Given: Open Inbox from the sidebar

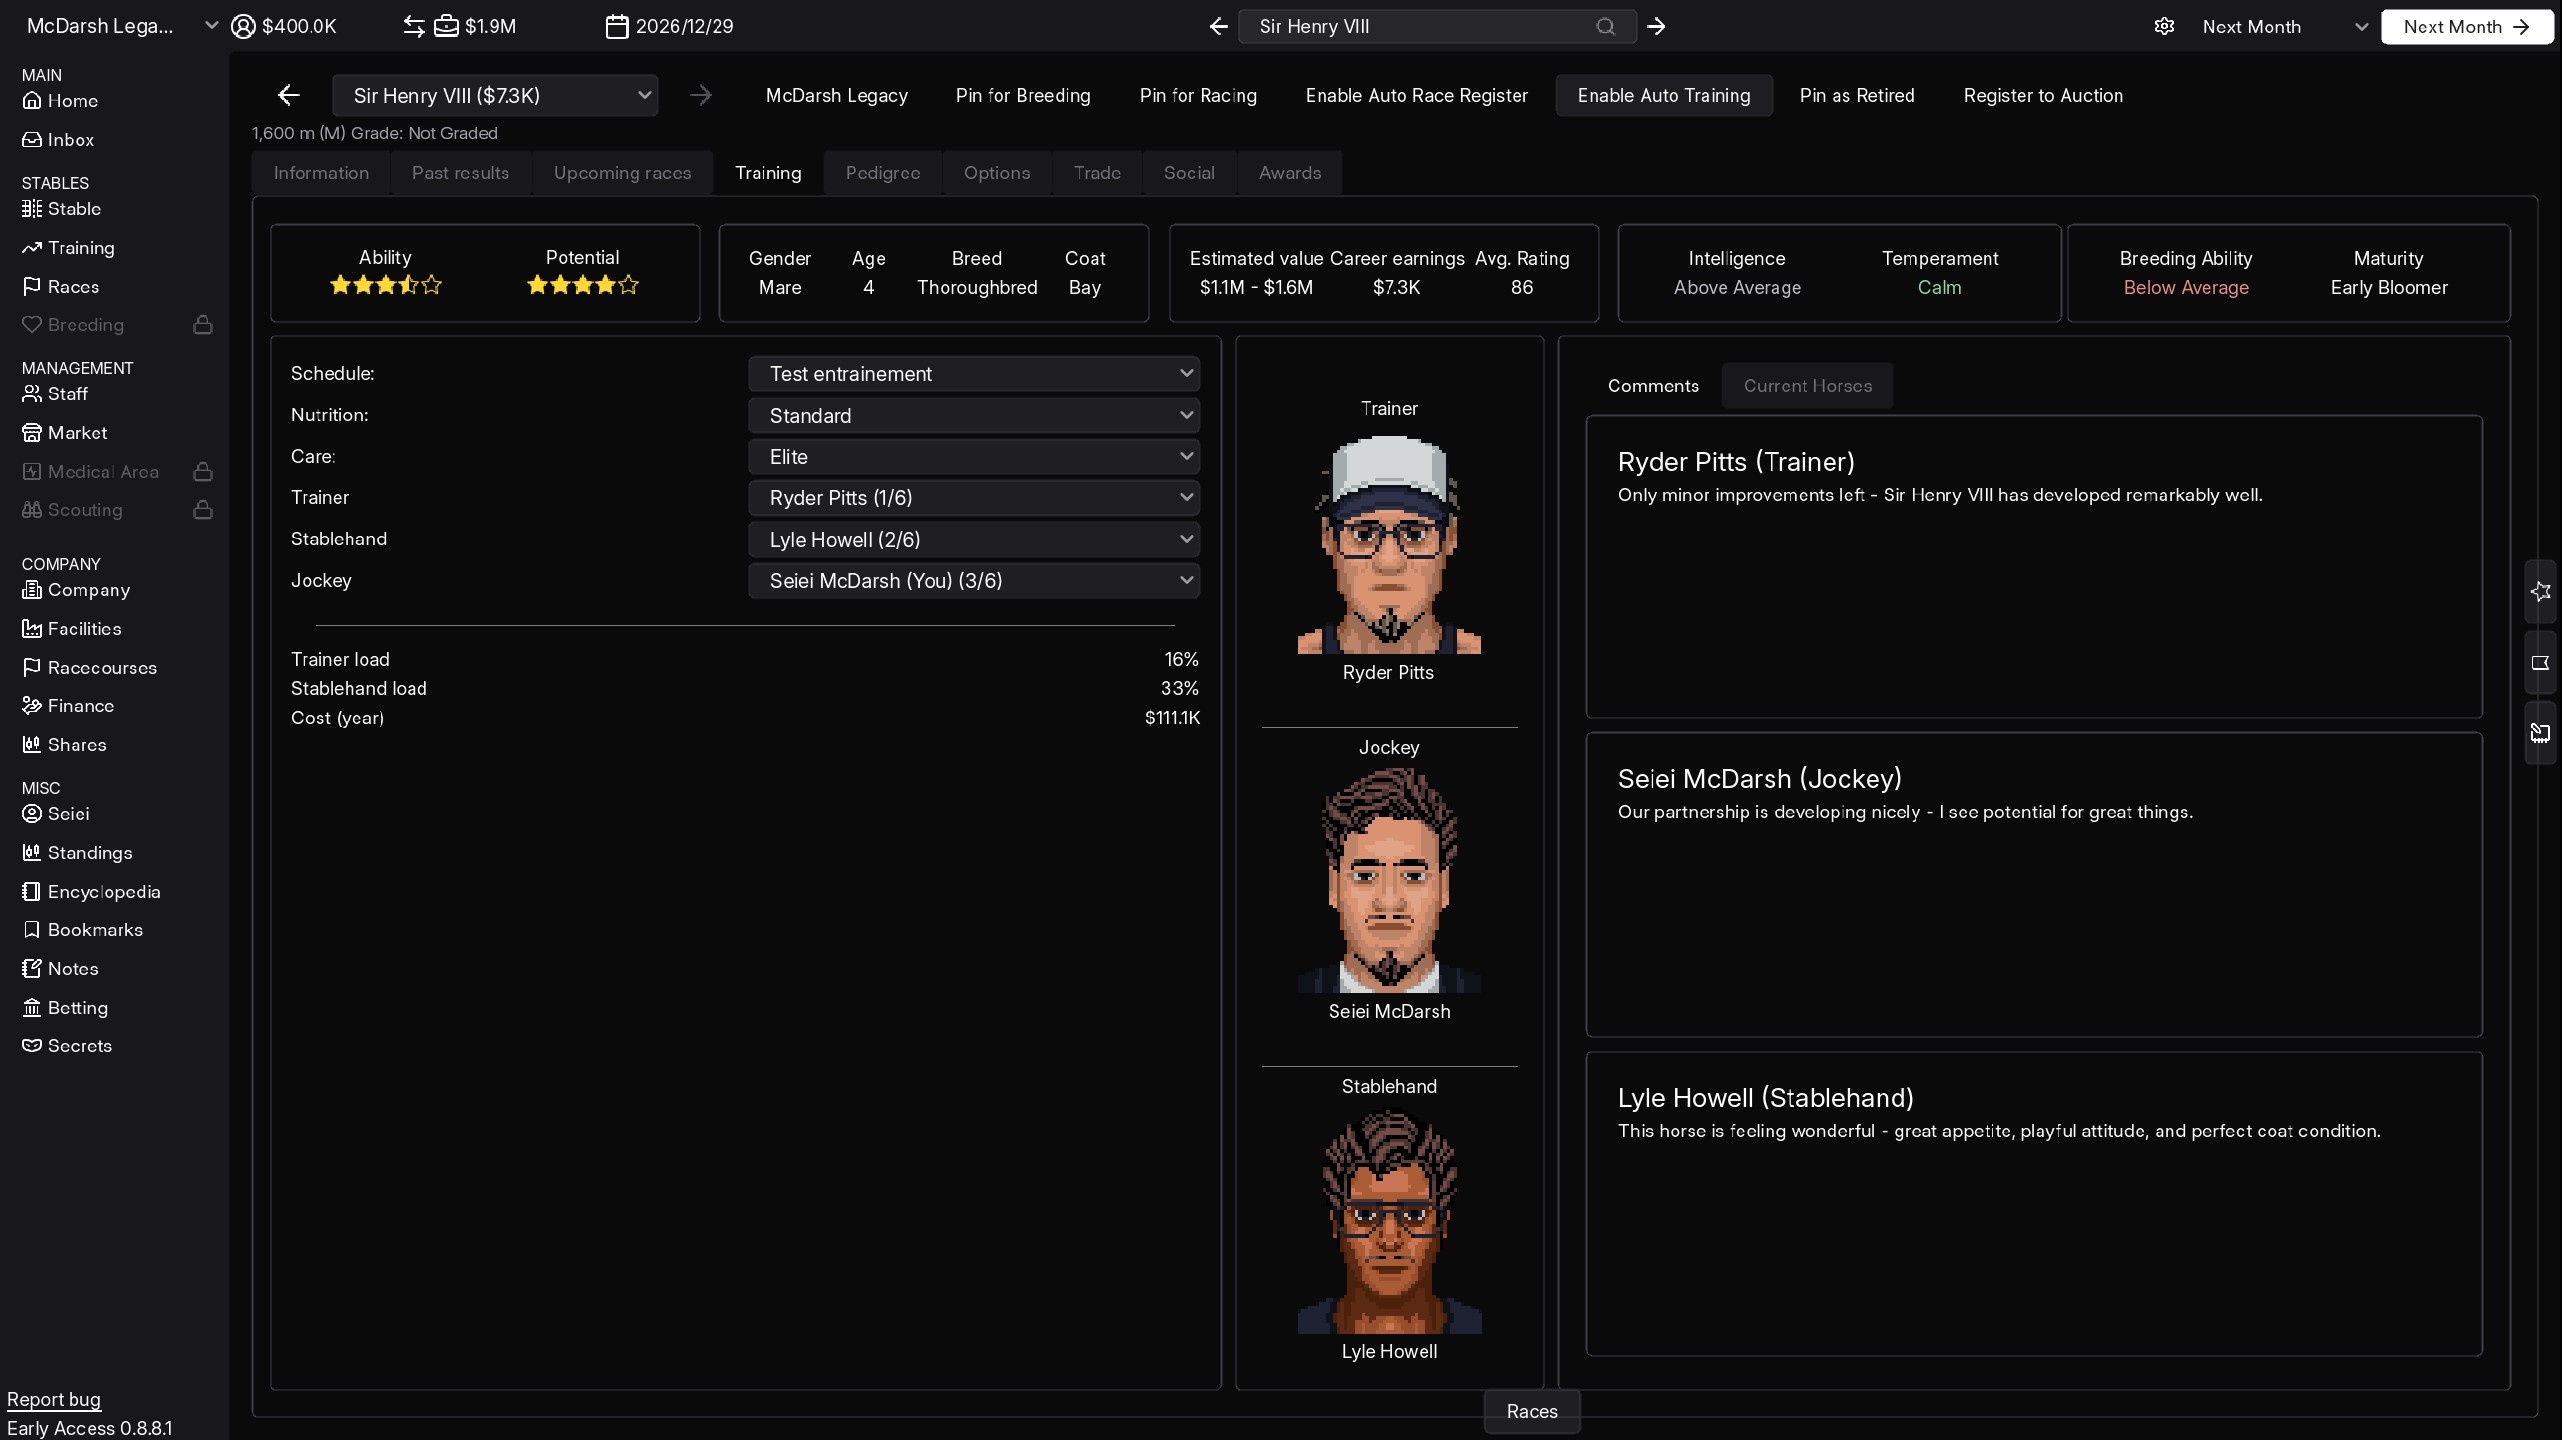Looking at the screenshot, I should coord(70,140).
